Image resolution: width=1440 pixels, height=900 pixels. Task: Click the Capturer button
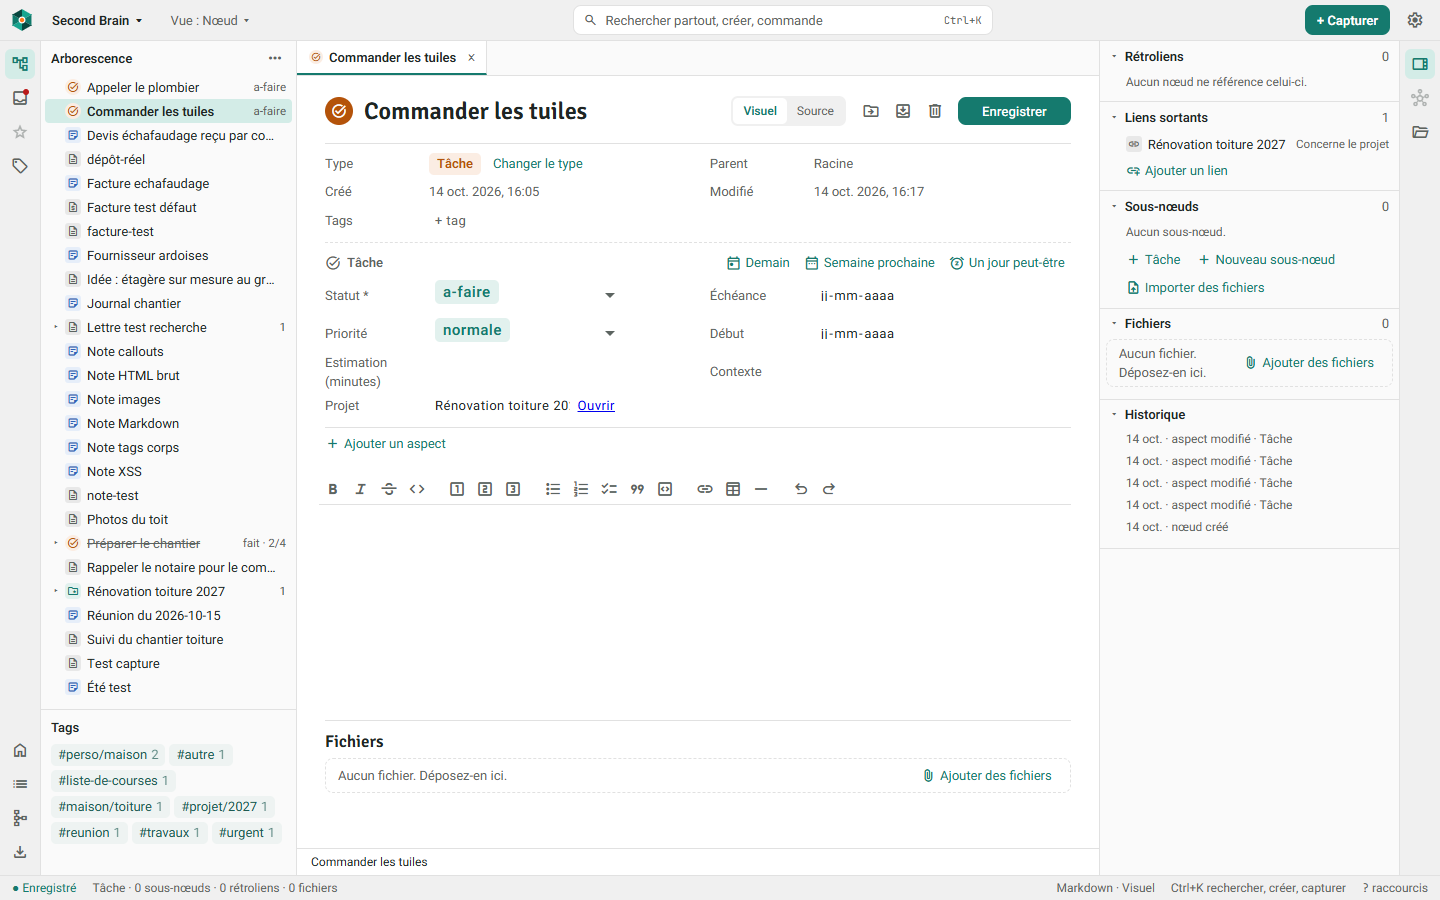[x=1347, y=20]
